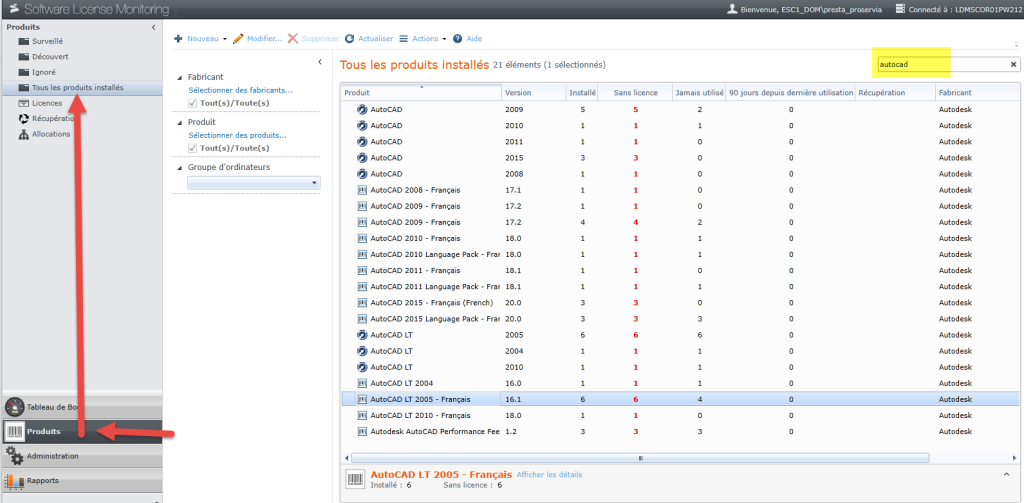Open the Groupe d'ordinateurs combo box
Viewport: 1024px width, 503px height.
pos(314,183)
